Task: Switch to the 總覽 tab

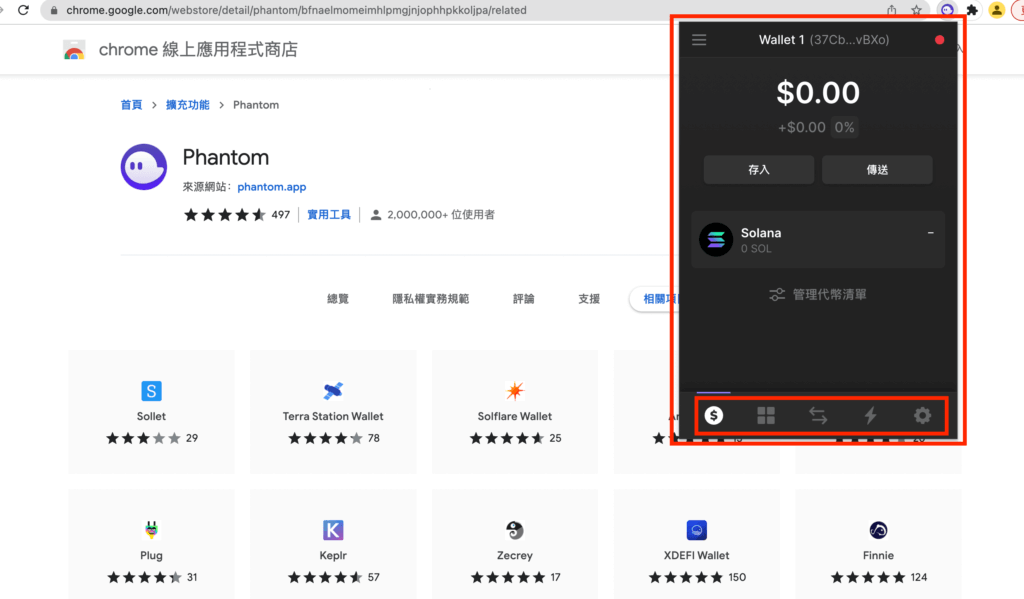Action: (x=337, y=298)
